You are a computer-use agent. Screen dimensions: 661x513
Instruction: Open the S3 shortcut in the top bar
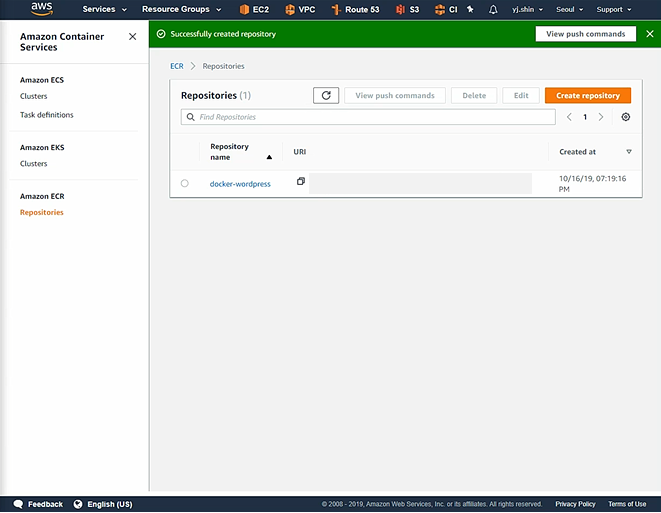408,9
